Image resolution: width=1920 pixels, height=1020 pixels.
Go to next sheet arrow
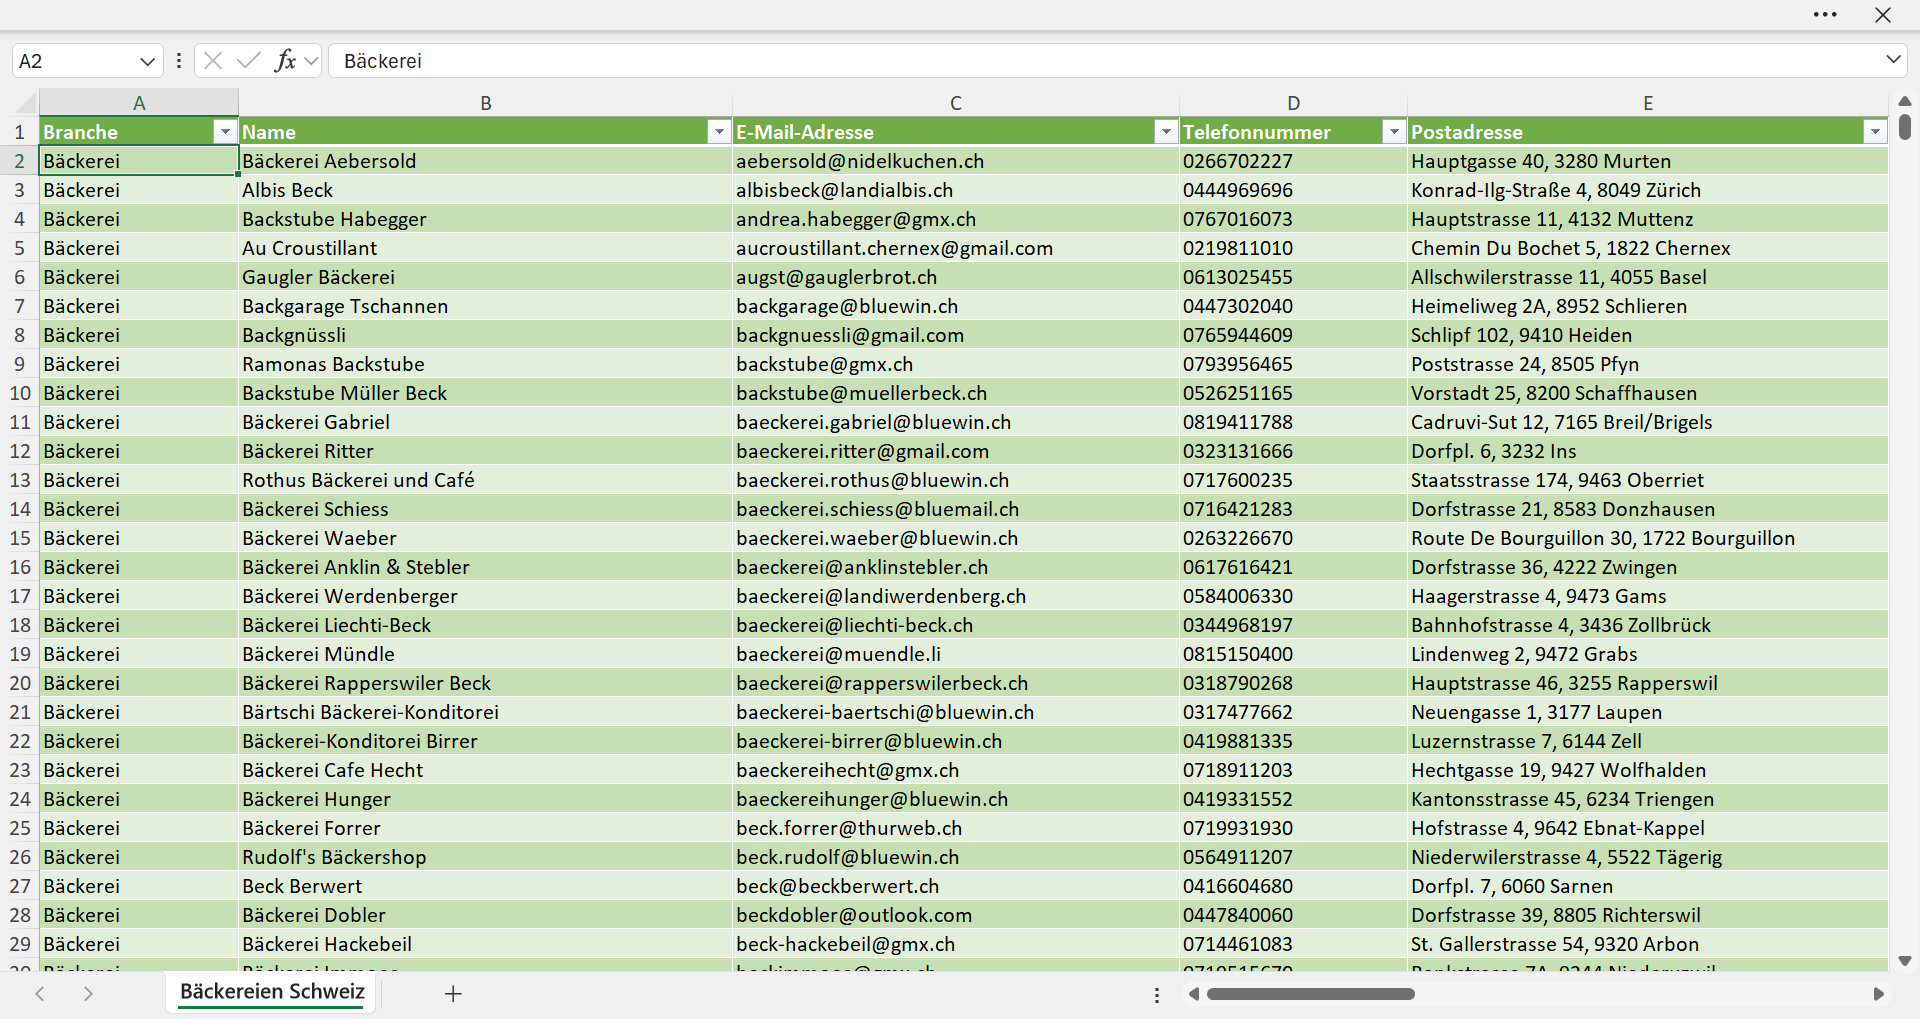coord(88,993)
